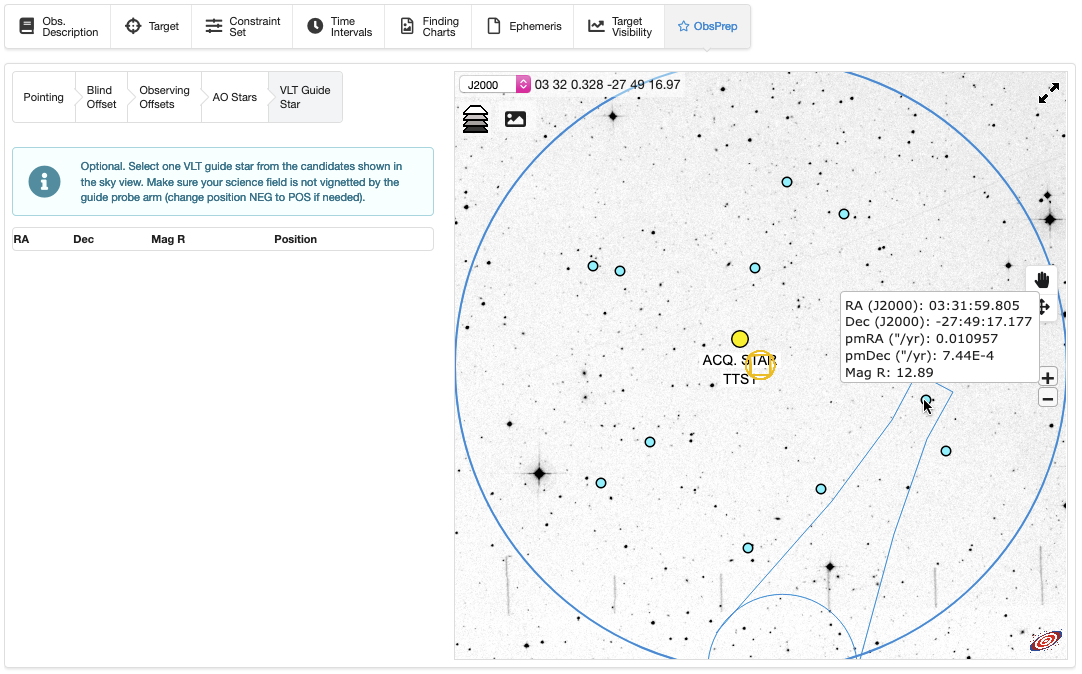Click the 'Mag R: 12.89' tooltip line
The height and width of the screenshot is (674, 1082).
(x=889, y=373)
